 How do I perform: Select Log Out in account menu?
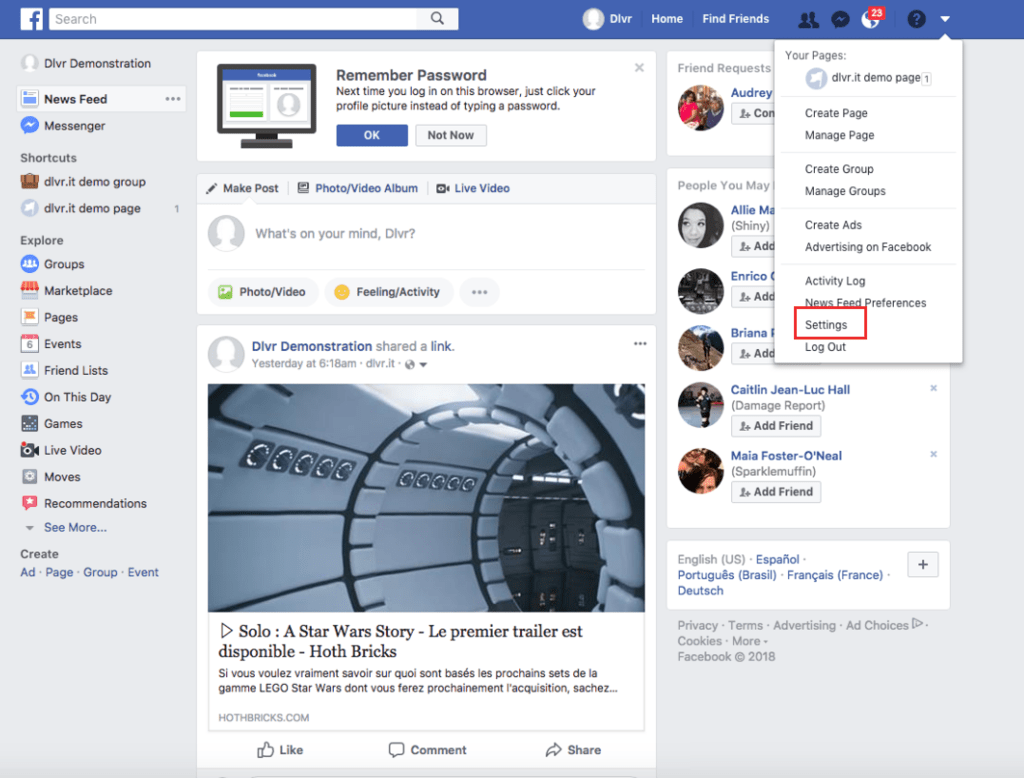825,347
